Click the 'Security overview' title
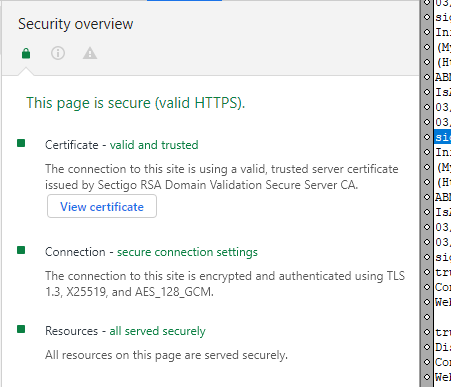 (76, 24)
